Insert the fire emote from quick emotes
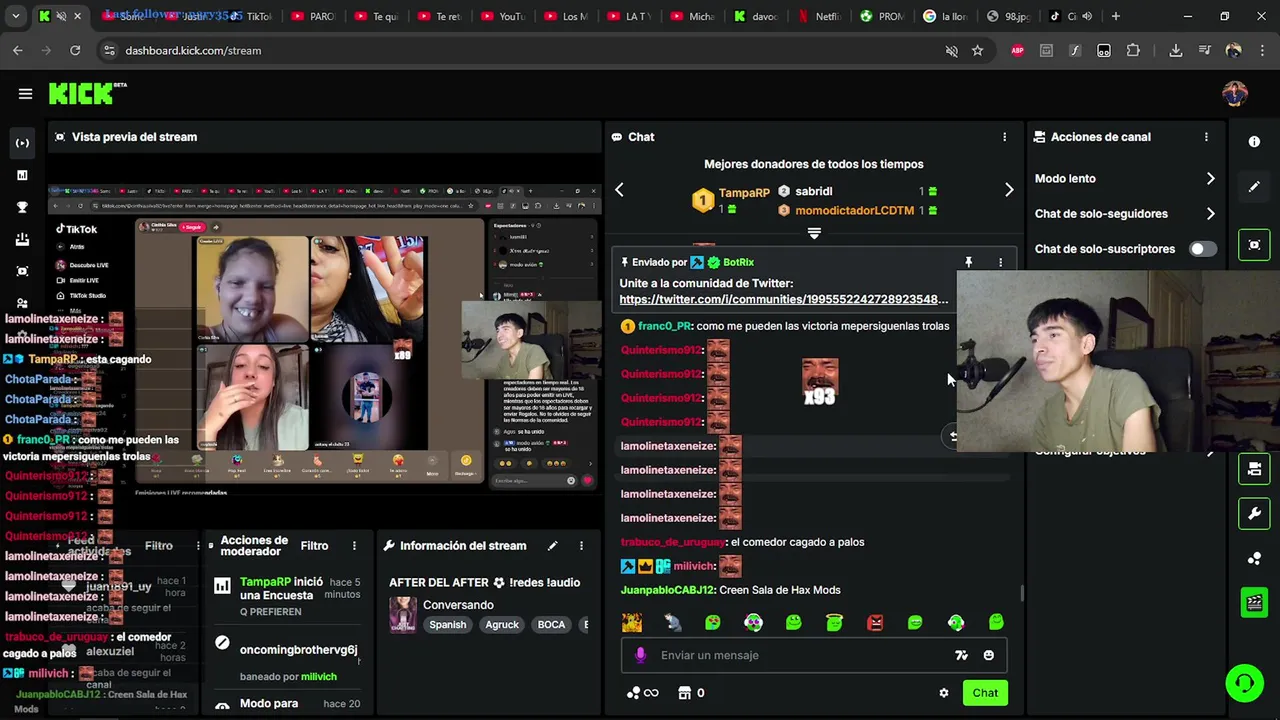This screenshot has height=720, width=1280. coord(632,623)
